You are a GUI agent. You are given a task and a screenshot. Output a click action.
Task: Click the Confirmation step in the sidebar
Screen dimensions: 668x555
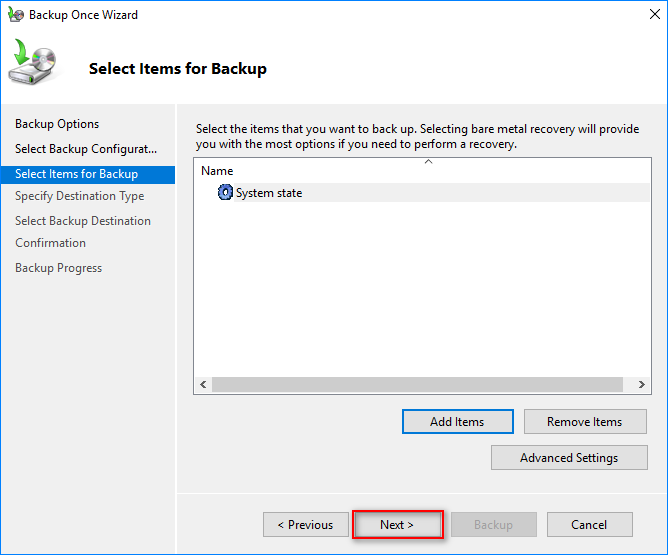tap(51, 243)
